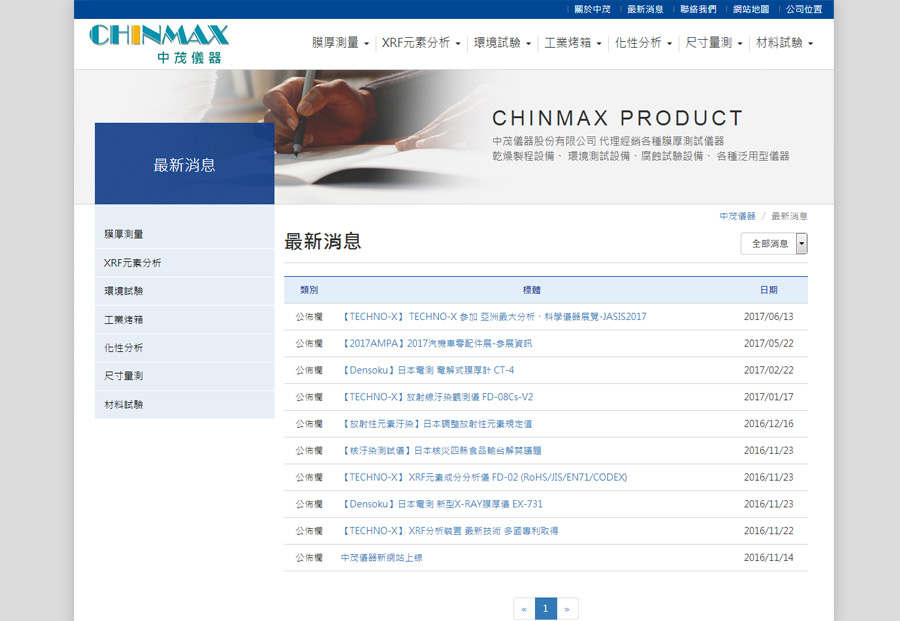This screenshot has width=900, height=621.
Task: Select 工業烤箱 in the left sidebar
Action: (184, 320)
